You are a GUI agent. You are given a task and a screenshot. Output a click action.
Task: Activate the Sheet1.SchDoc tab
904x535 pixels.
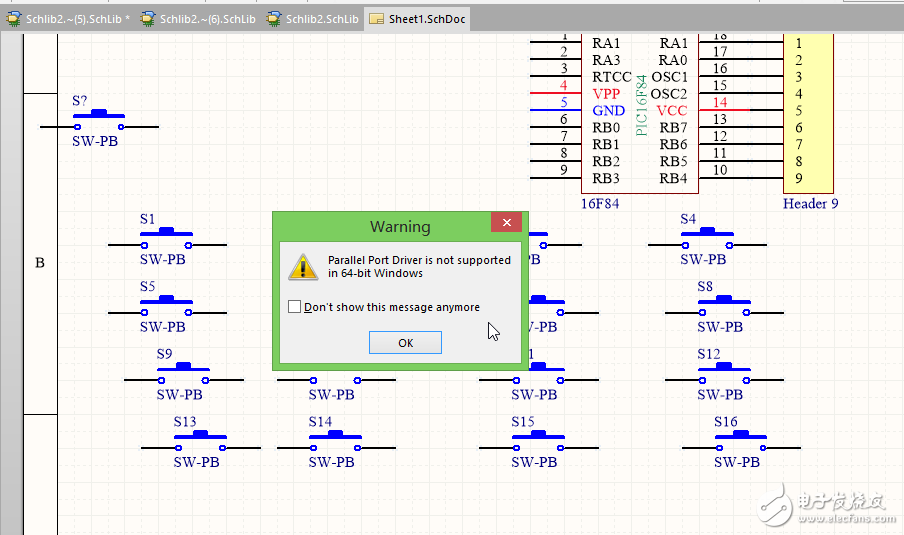click(x=417, y=19)
